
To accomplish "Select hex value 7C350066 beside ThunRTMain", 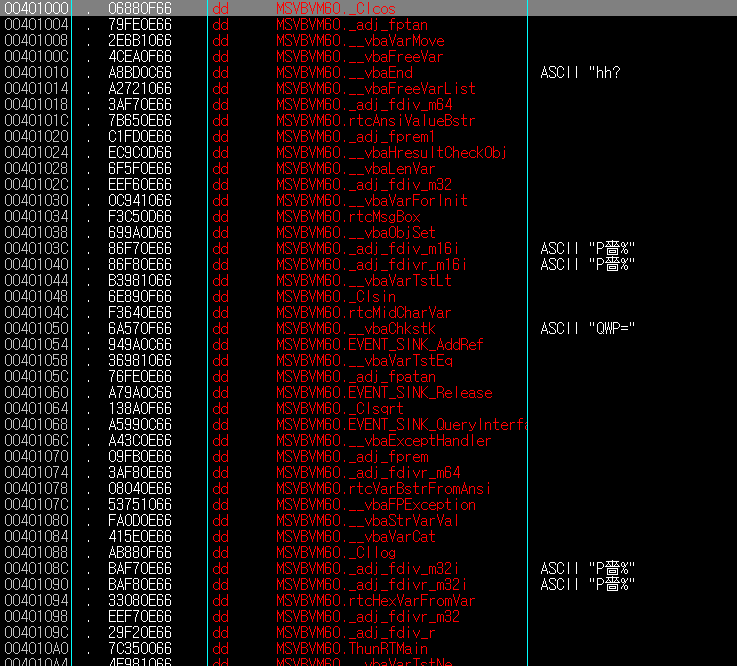I will [140, 648].
